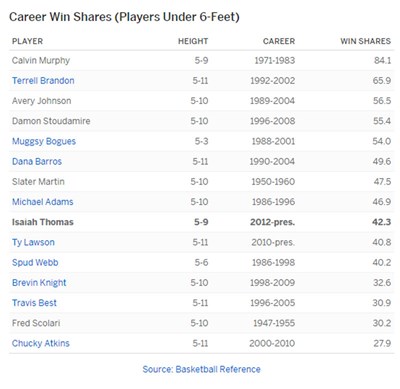
Task: Open the Spud Webb player link
Action: click(35, 263)
